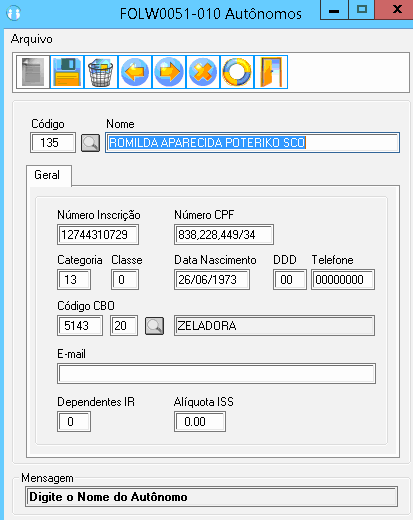413x520 pixels.
Task: Save the record with the floppy disk icon
Action: click(67, 72)
